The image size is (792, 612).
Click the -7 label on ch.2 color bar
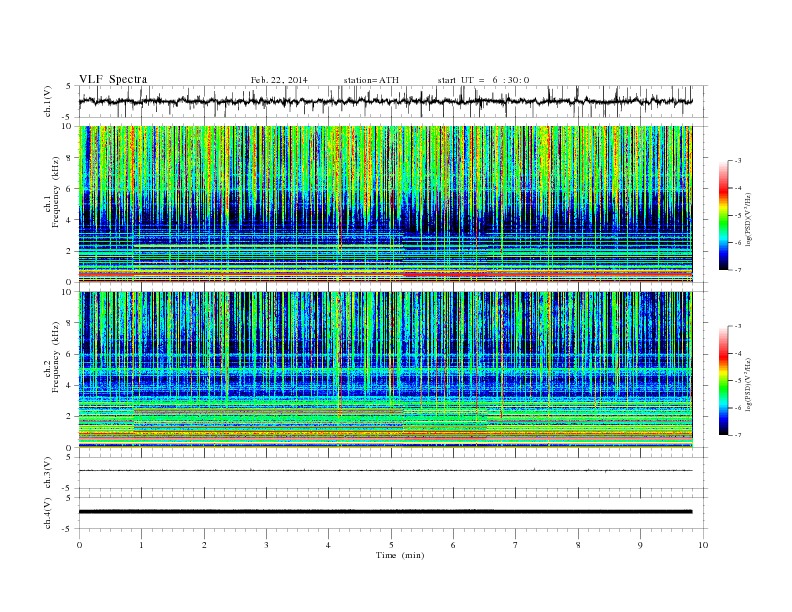click(x=738, y=435)
